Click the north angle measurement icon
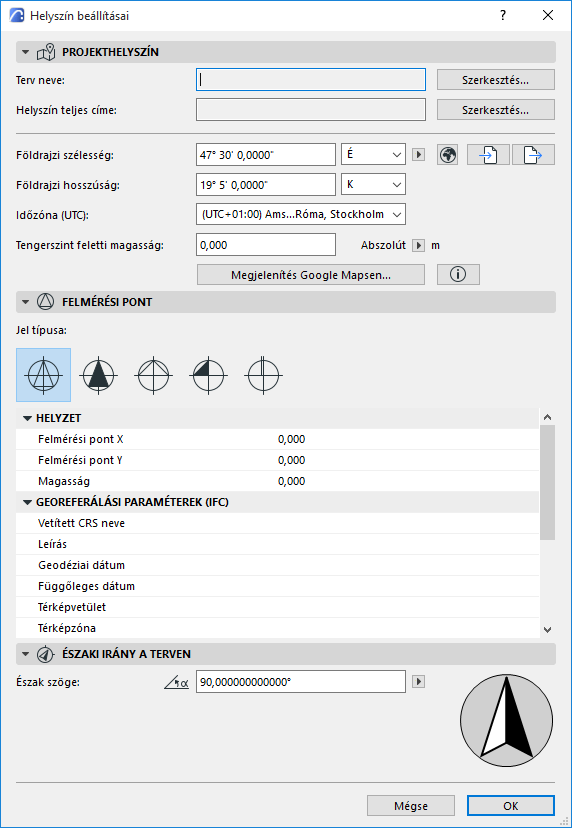This screenshot has height=828, width=572. [x=176, y=682]
